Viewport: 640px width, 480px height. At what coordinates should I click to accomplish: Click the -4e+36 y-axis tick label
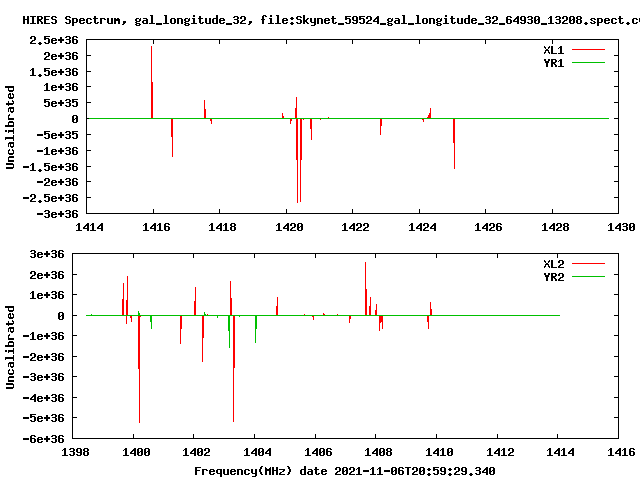pyautogui.click(x=43, y=397)
